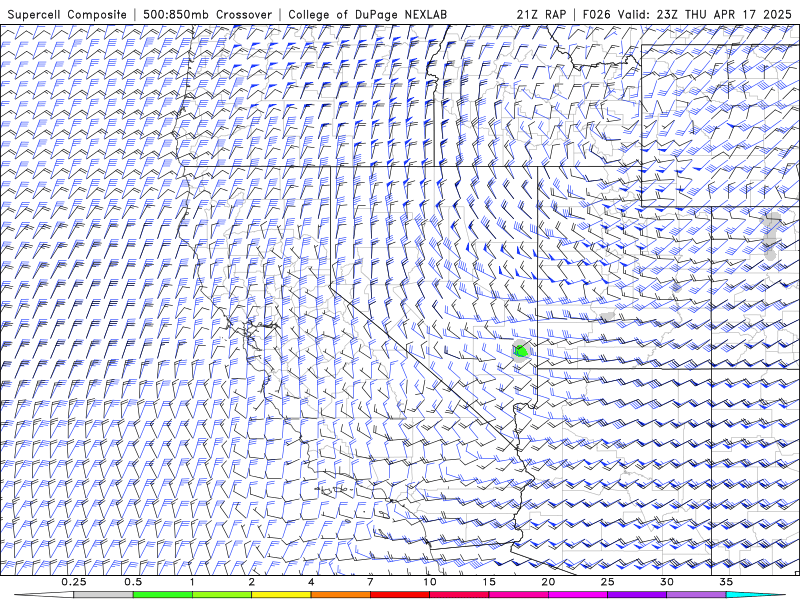Click the '500:850mb Crossover' header label
The image size is (800, 600).
point(207,14)
